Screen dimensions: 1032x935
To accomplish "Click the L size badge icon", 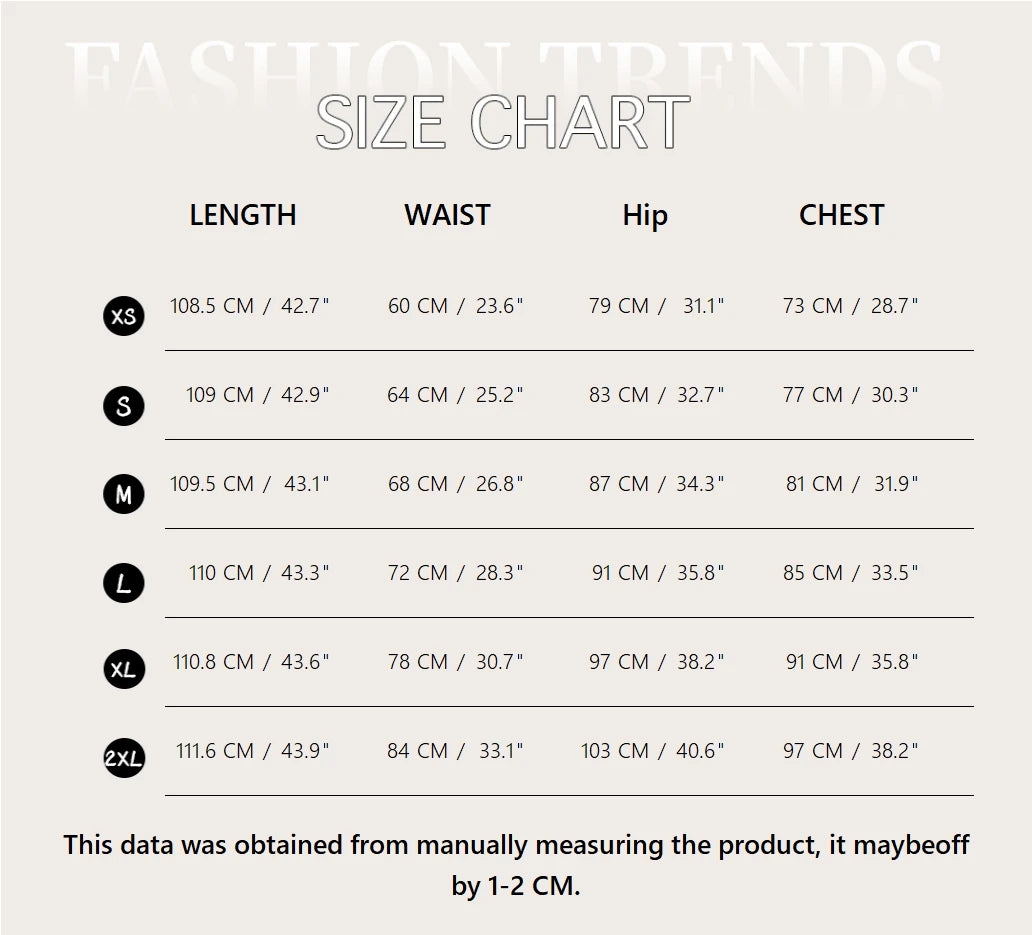I will tap(124, 583).
